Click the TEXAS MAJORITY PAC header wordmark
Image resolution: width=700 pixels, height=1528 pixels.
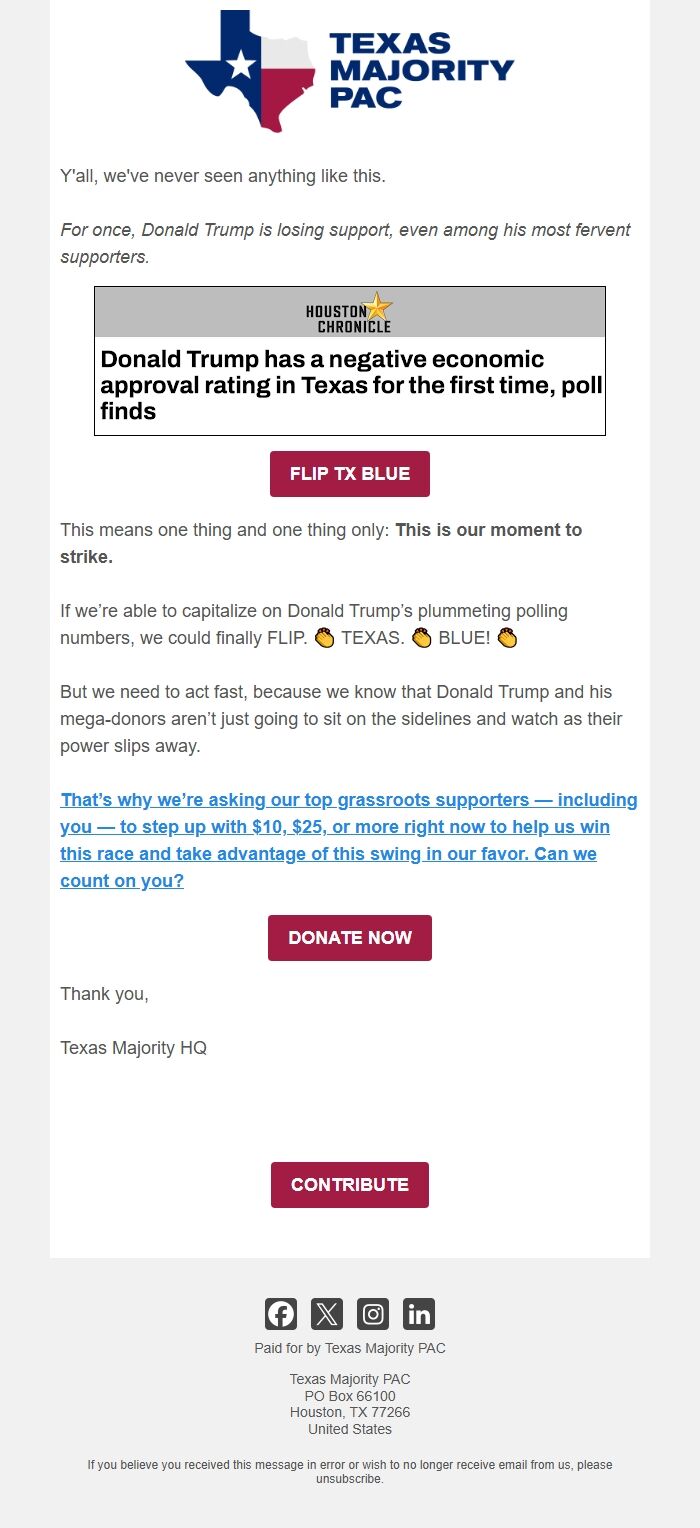click(420, 70)
